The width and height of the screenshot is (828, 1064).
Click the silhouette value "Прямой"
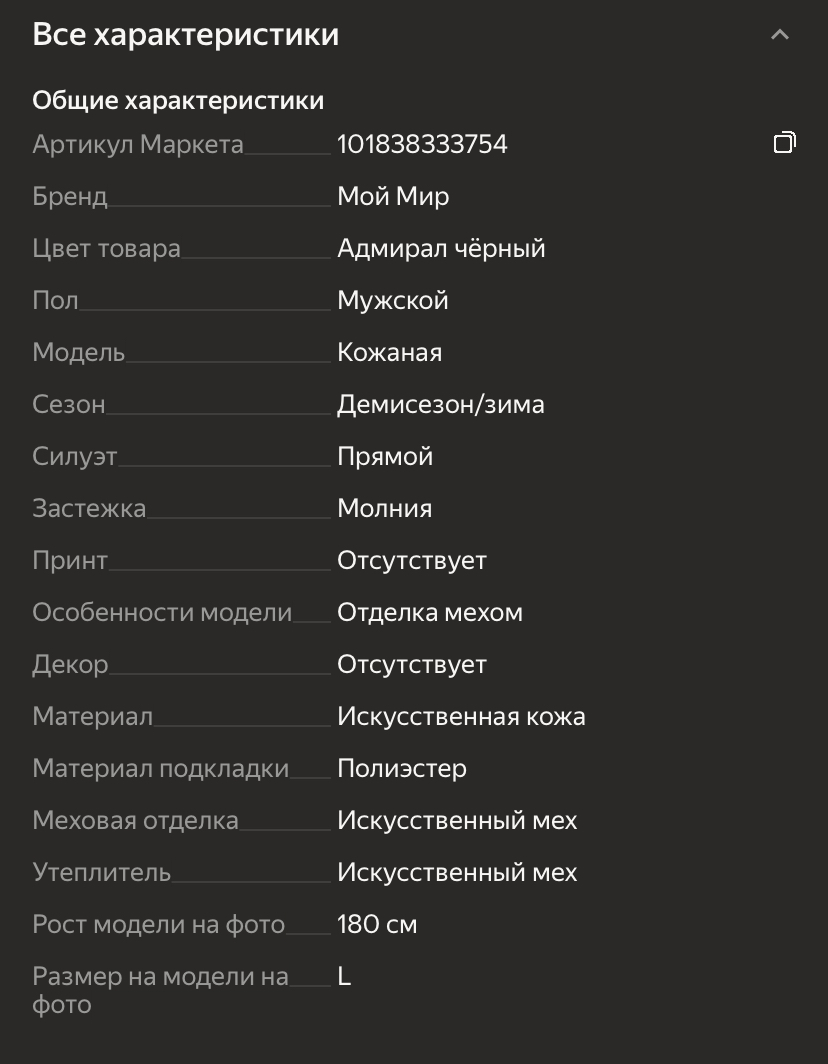[x=385, y=457]
